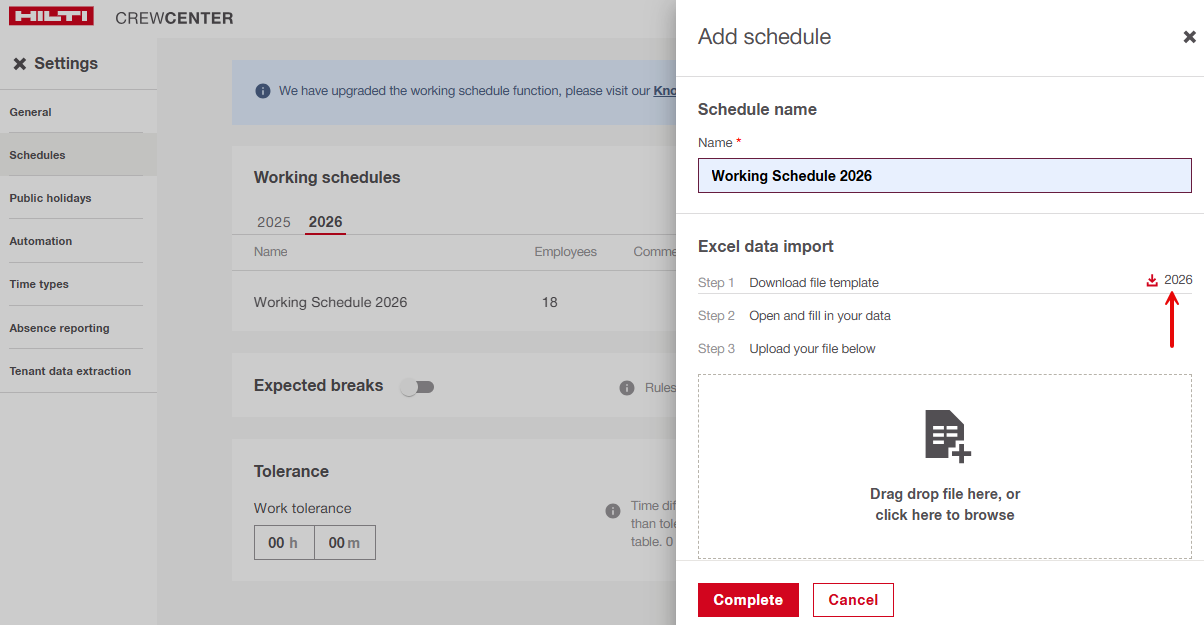This screenshot has height=625, width=1204.
Task: Close the Add schedule dialog
Action: [1189, 37]
